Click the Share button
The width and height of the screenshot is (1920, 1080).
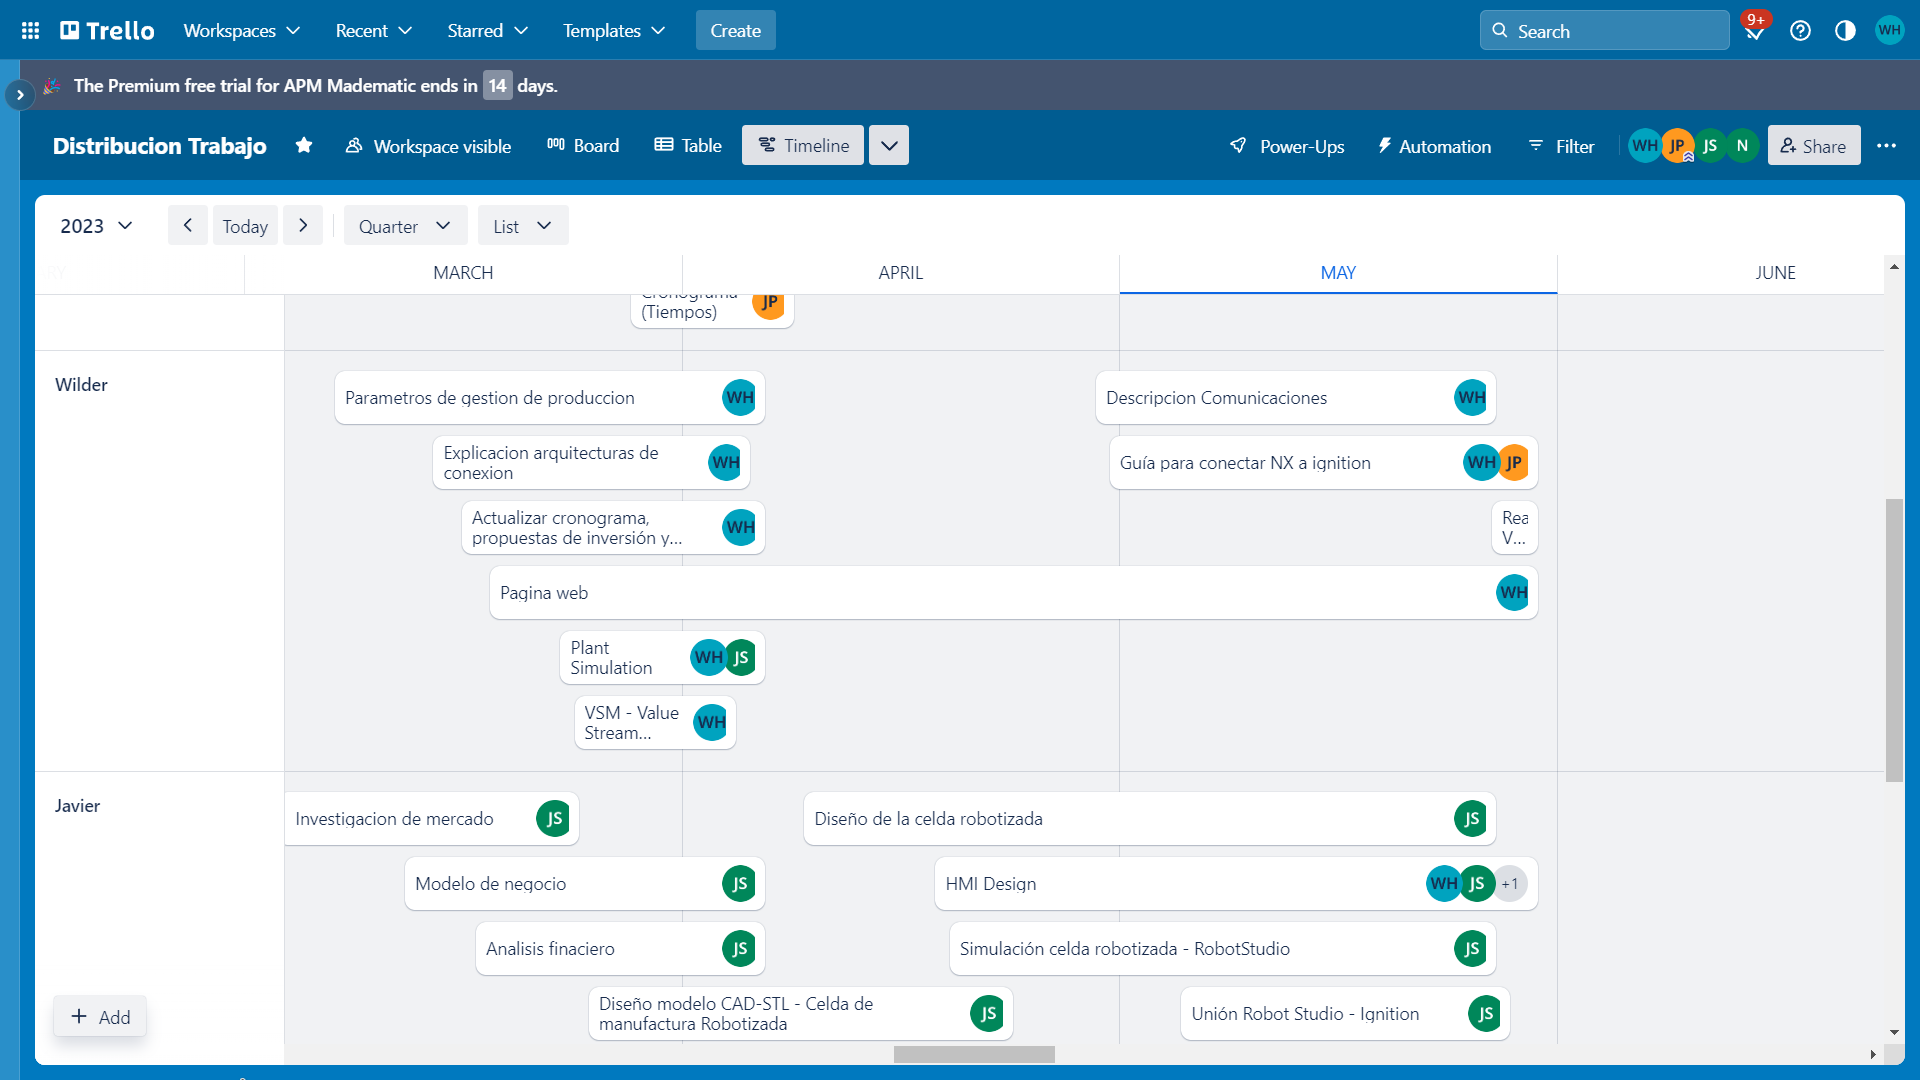pyautogui.click(x=1813, y=146)
